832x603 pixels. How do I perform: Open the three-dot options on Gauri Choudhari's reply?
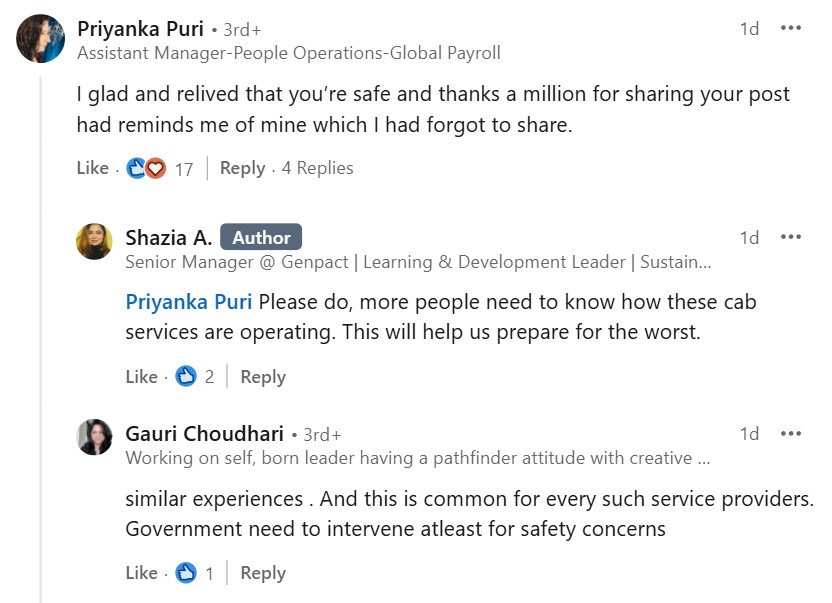pyautogui.click(x=791, y=434)
